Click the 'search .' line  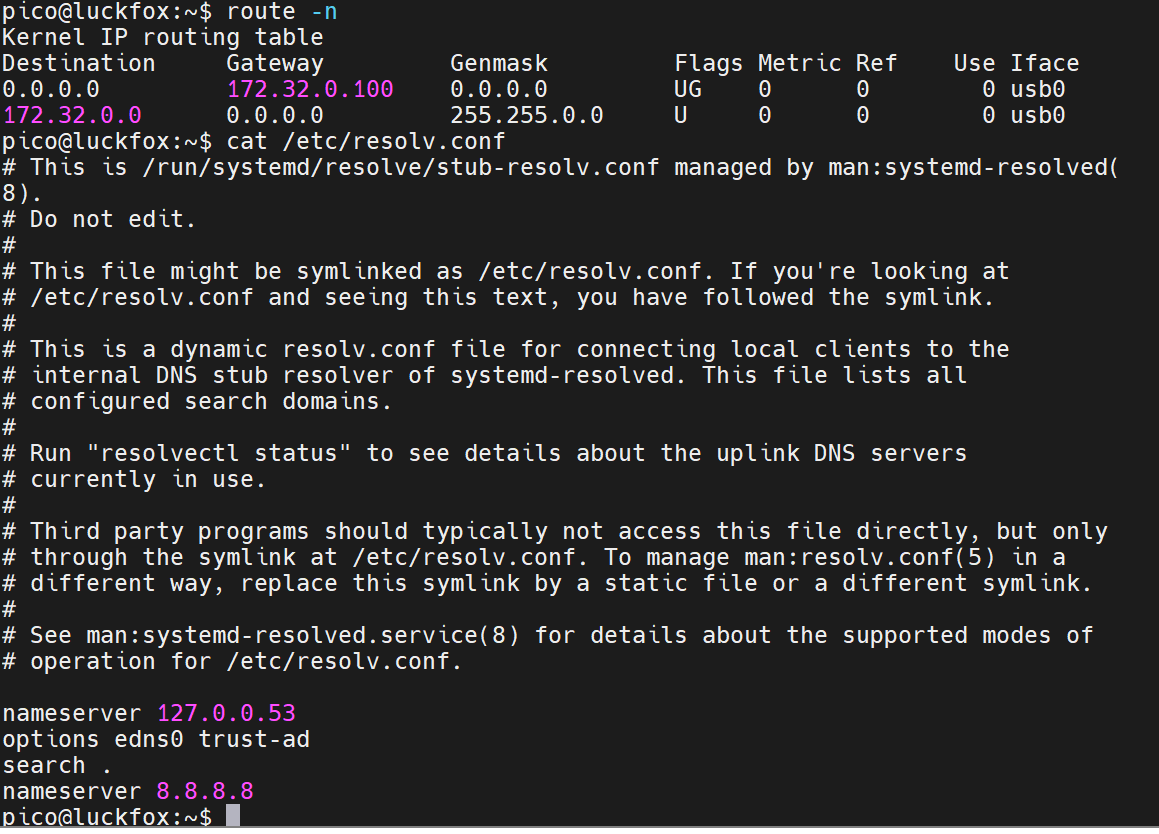(x=57, y=765)
